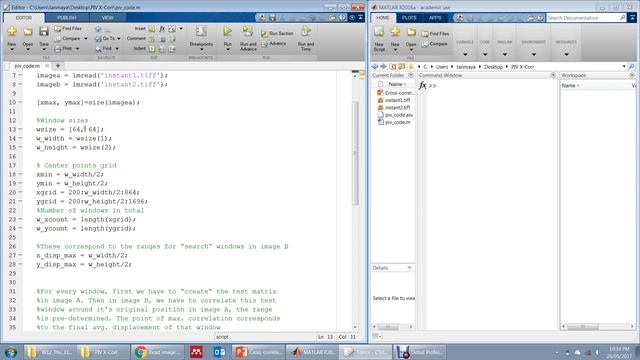Click Advance in the Editor toolbar

pos(274,44)
